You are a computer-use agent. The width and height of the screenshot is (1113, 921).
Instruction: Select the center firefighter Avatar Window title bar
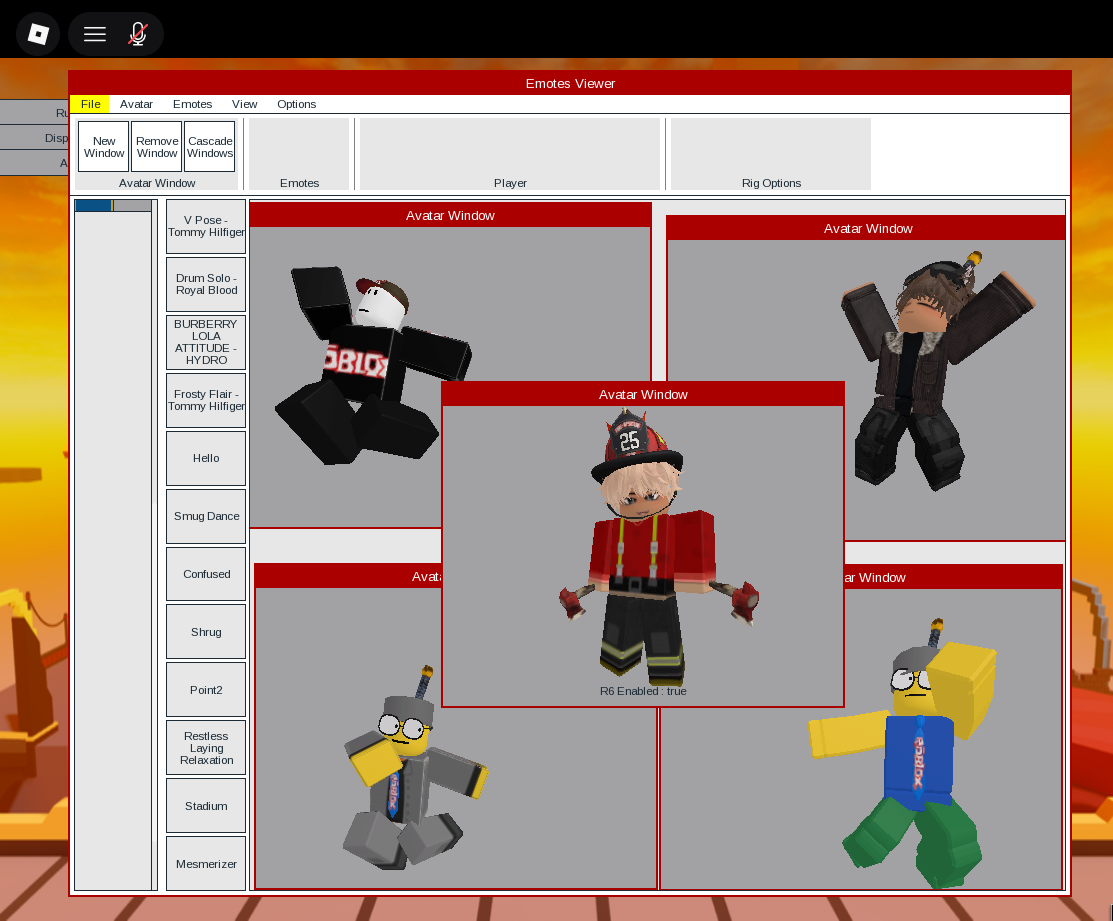643,395
